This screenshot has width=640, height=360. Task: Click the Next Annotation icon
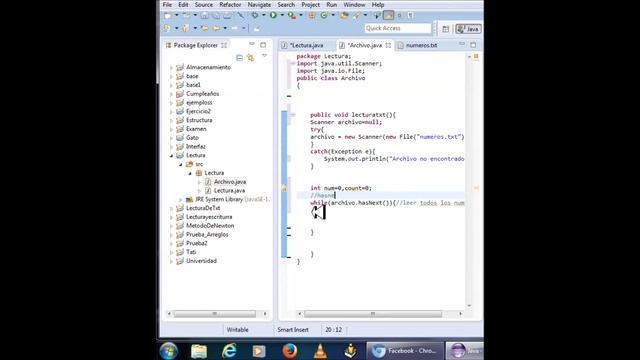(x=167, y=28)
